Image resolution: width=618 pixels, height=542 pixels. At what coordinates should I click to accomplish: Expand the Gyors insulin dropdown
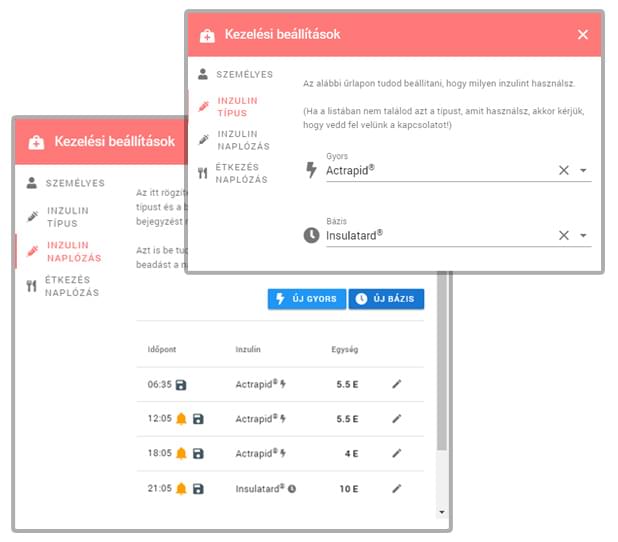coord(583,171)
